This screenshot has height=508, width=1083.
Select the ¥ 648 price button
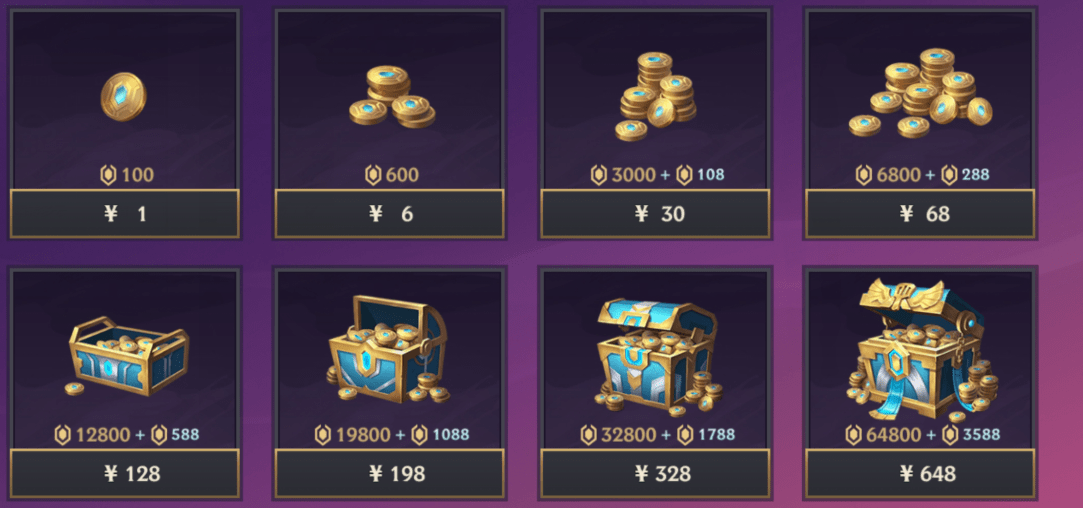(x=921, y=473)
